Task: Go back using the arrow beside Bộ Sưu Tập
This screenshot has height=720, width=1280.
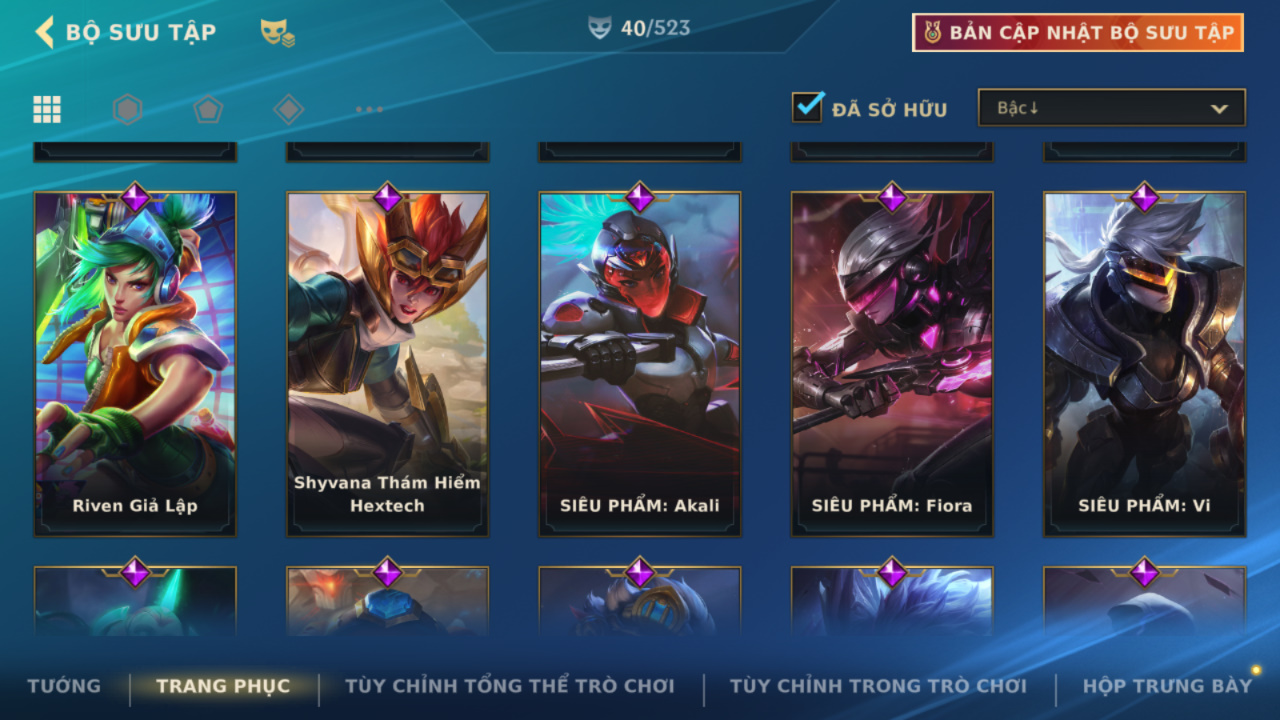Action: [44, 32]
